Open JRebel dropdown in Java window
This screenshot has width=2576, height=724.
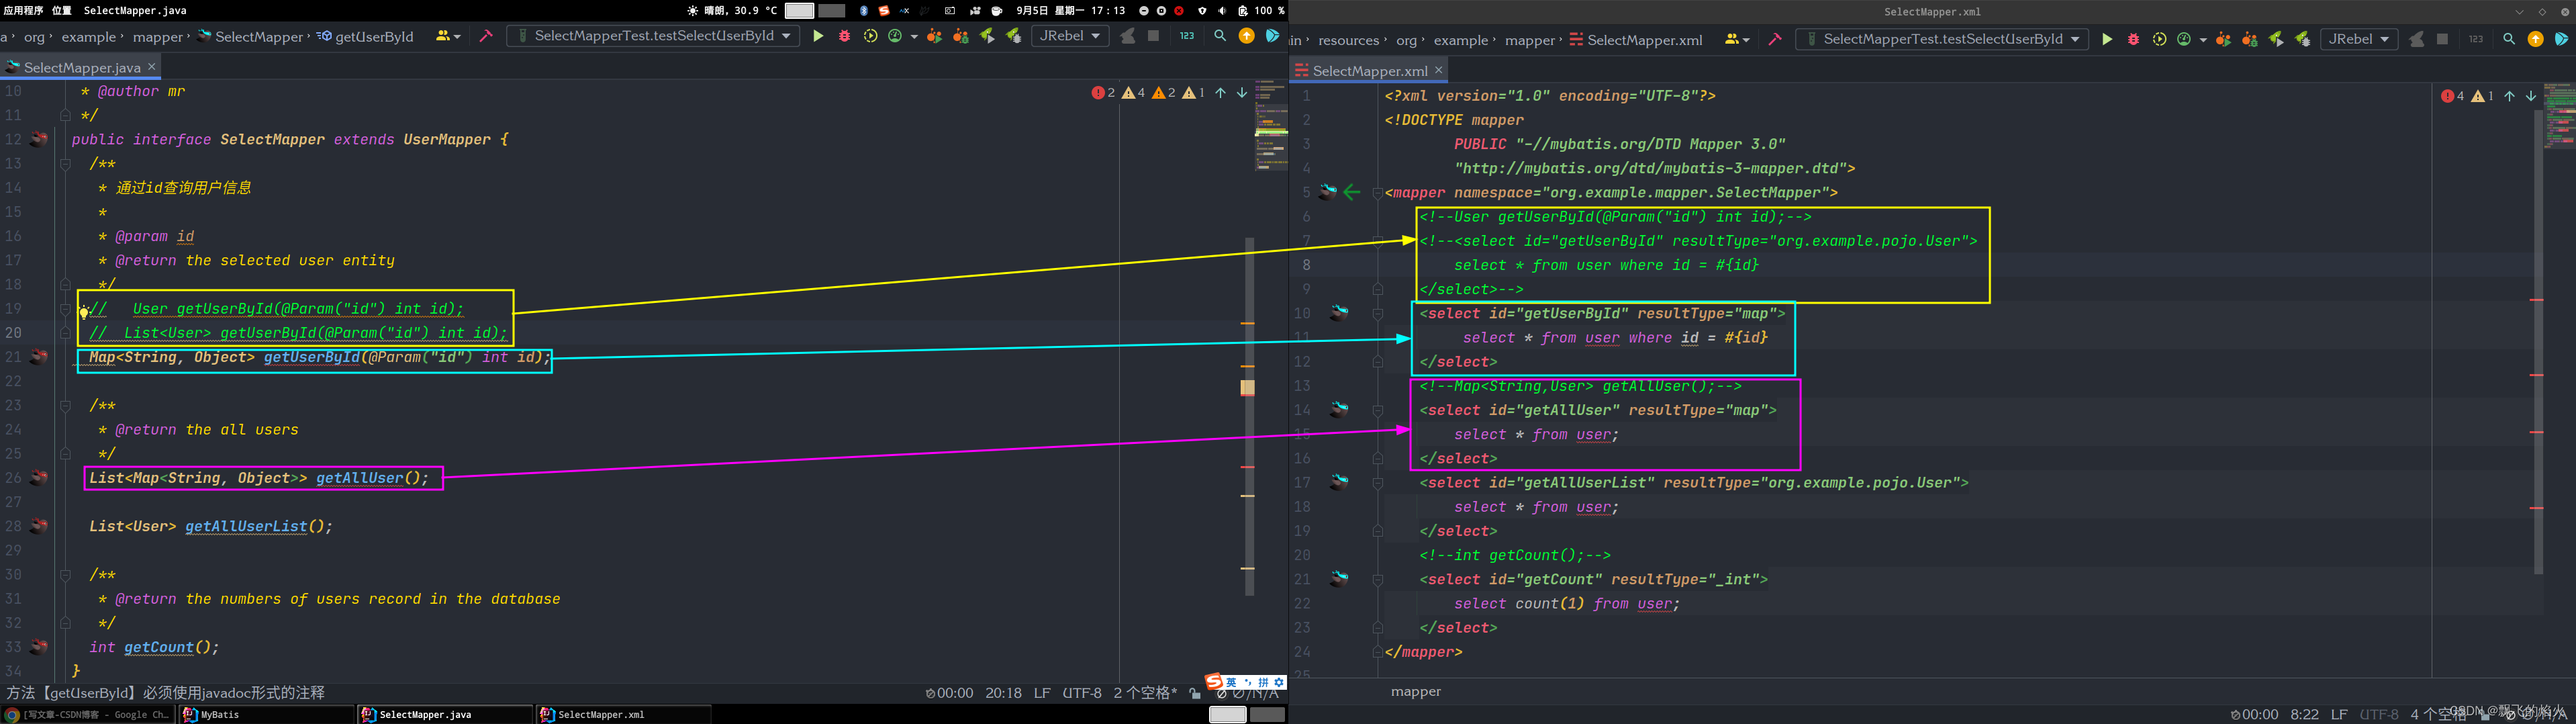[x=1070, y=36]
